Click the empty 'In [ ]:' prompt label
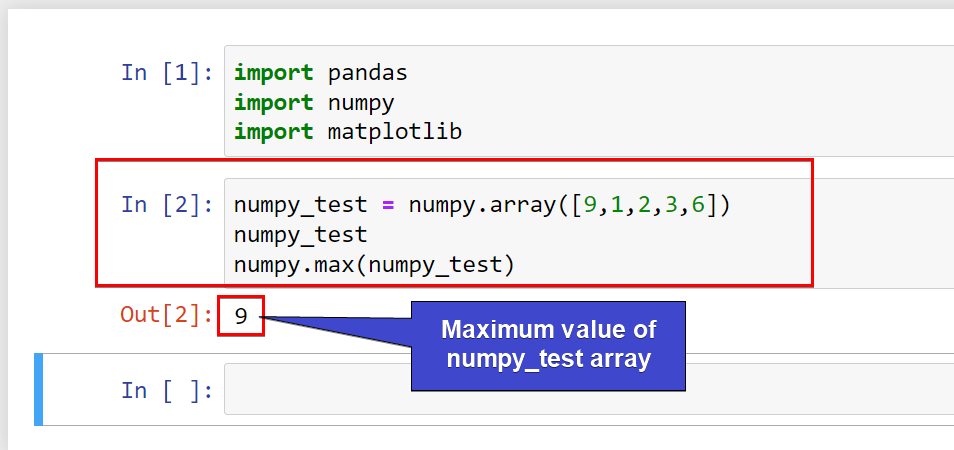This screenshot has width=954, height=450. click(167, 390)
